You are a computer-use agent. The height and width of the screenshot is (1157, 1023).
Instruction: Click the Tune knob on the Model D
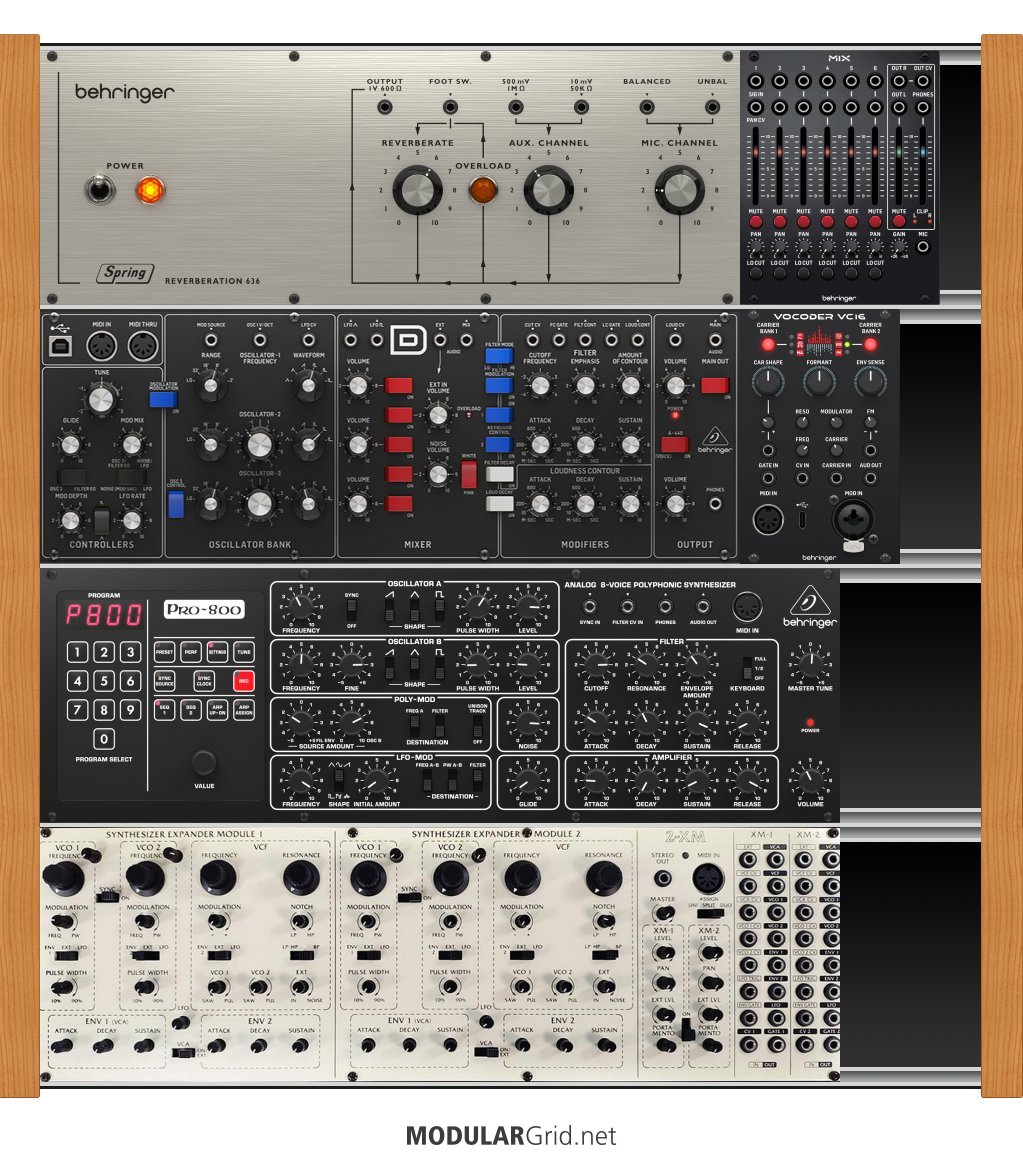[101, 399]
